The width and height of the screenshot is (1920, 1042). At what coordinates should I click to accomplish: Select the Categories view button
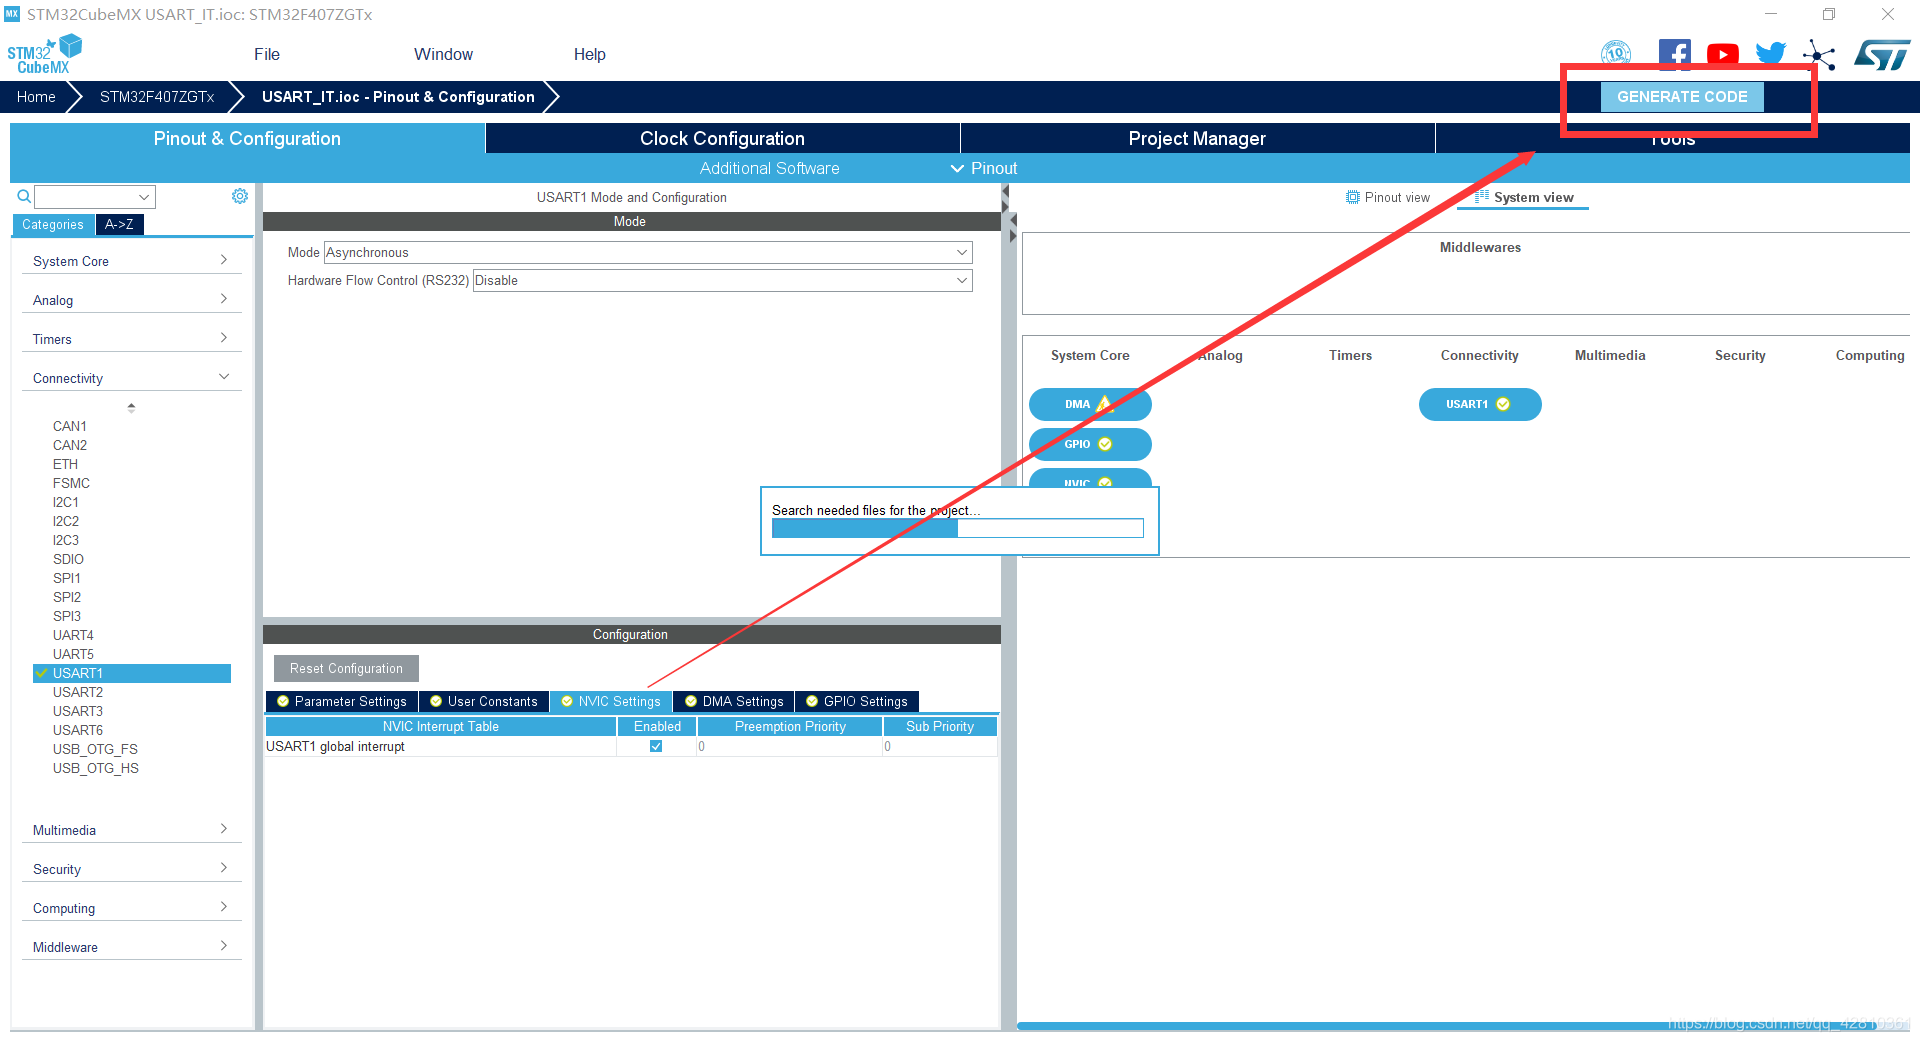[x=53, y=225]
